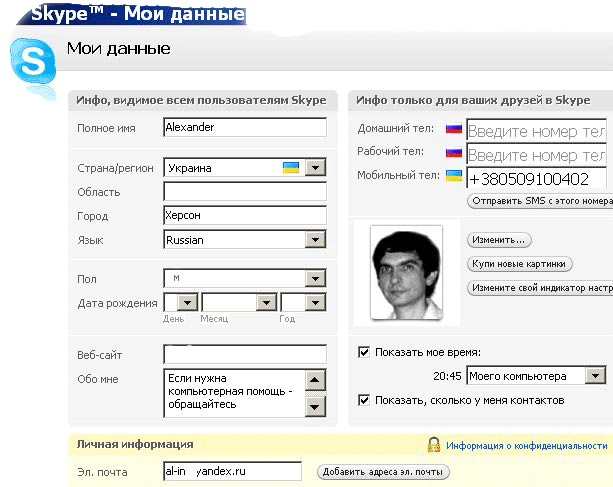Viewport: 613px width, 487px height.
Task: Click the flag beside home phone field
Action: click(x=454, y=130)
